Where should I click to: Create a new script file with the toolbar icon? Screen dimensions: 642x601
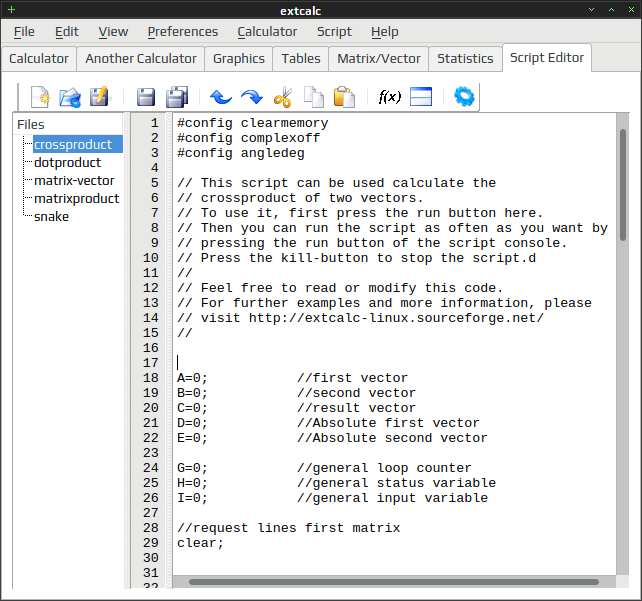[40, 97]
